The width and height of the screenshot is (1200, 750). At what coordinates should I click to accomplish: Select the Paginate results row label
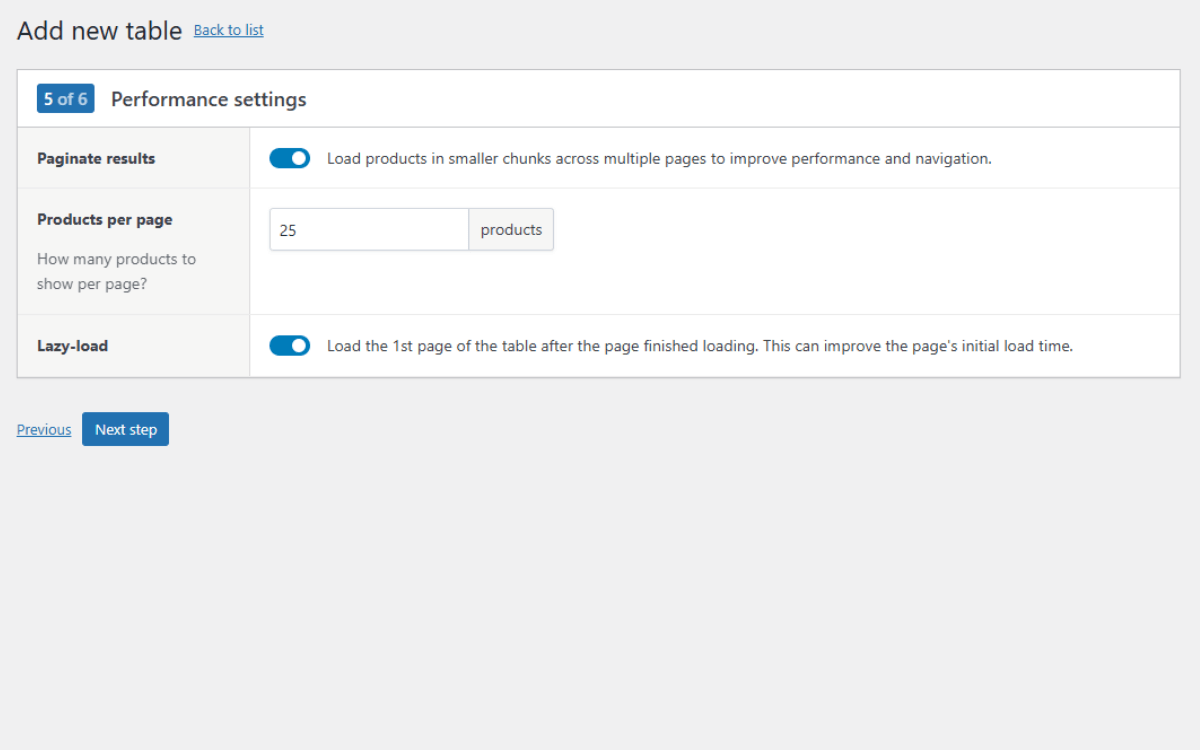96,158
